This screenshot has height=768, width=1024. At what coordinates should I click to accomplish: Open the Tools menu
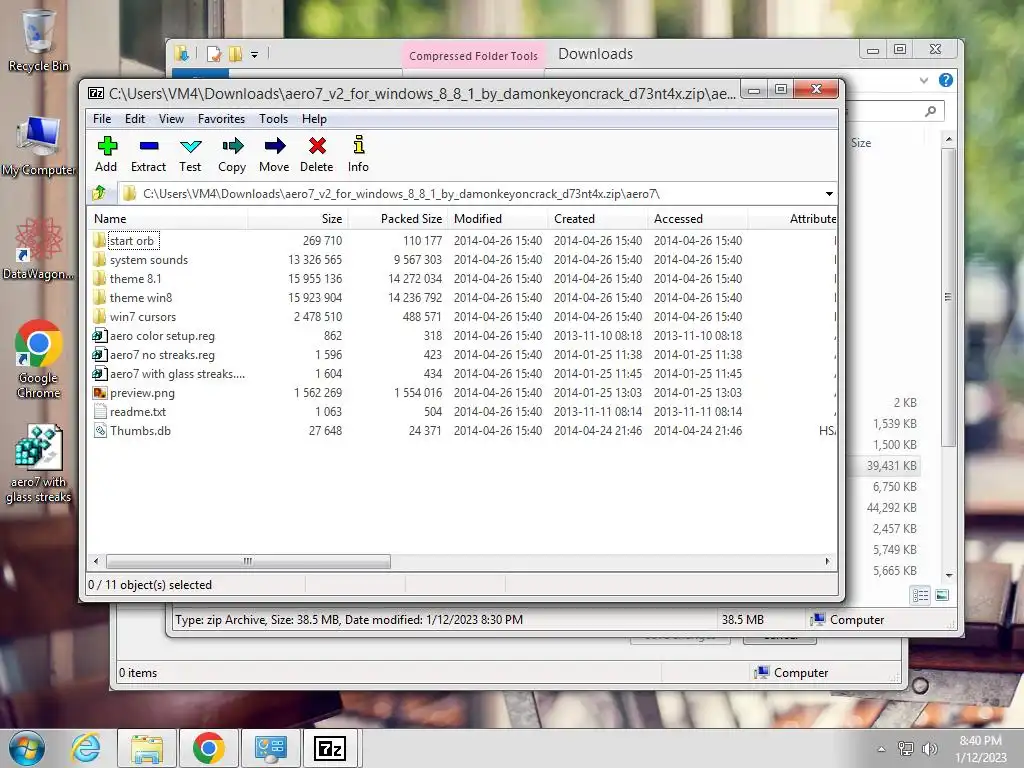(273, 119)
